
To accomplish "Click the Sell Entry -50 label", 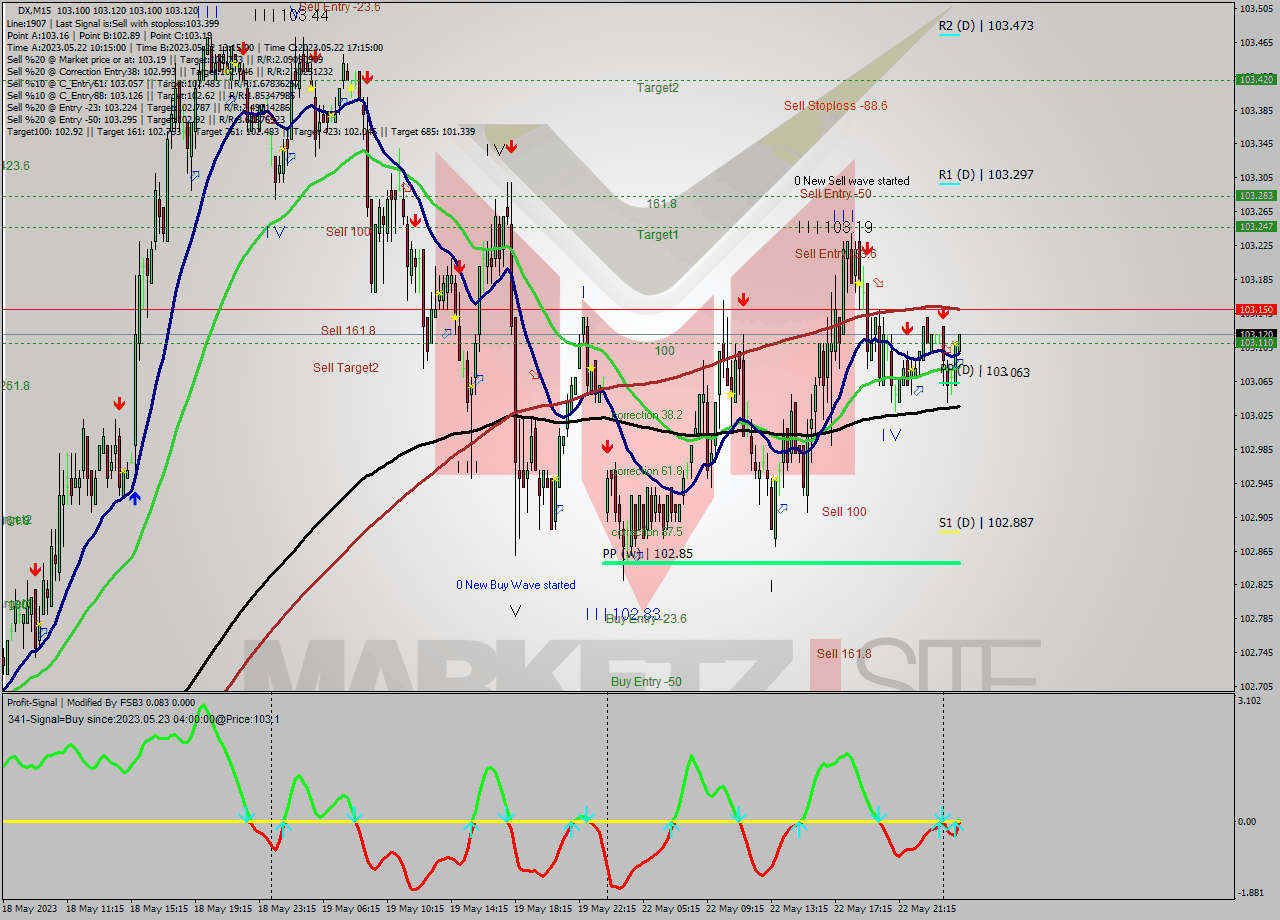I will 835,194.
